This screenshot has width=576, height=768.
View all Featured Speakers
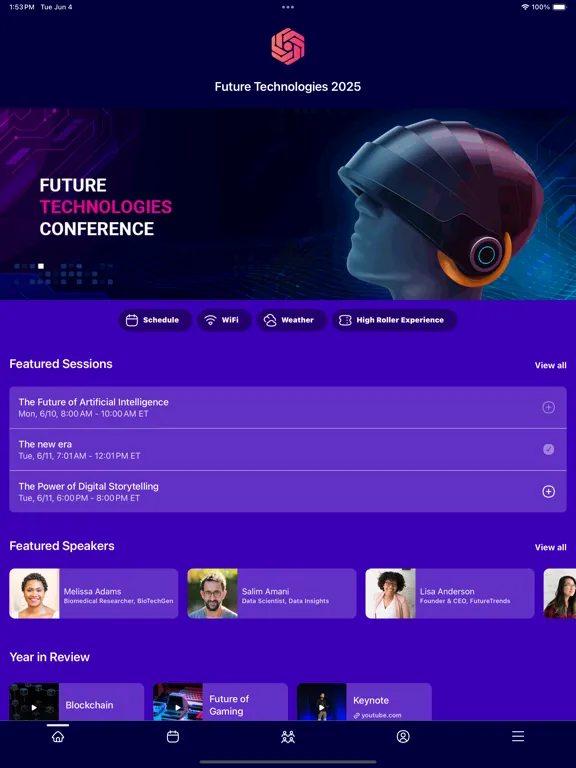click(551, 548)
